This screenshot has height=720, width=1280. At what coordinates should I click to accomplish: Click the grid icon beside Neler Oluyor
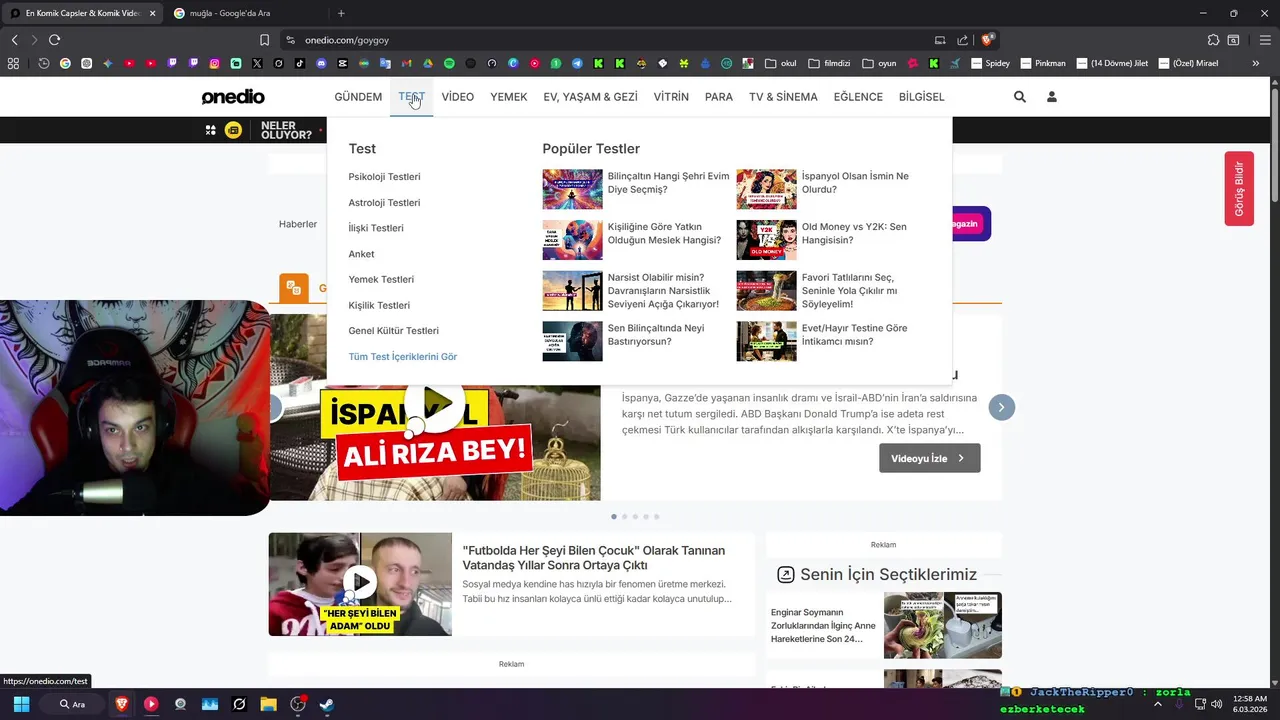211,130
